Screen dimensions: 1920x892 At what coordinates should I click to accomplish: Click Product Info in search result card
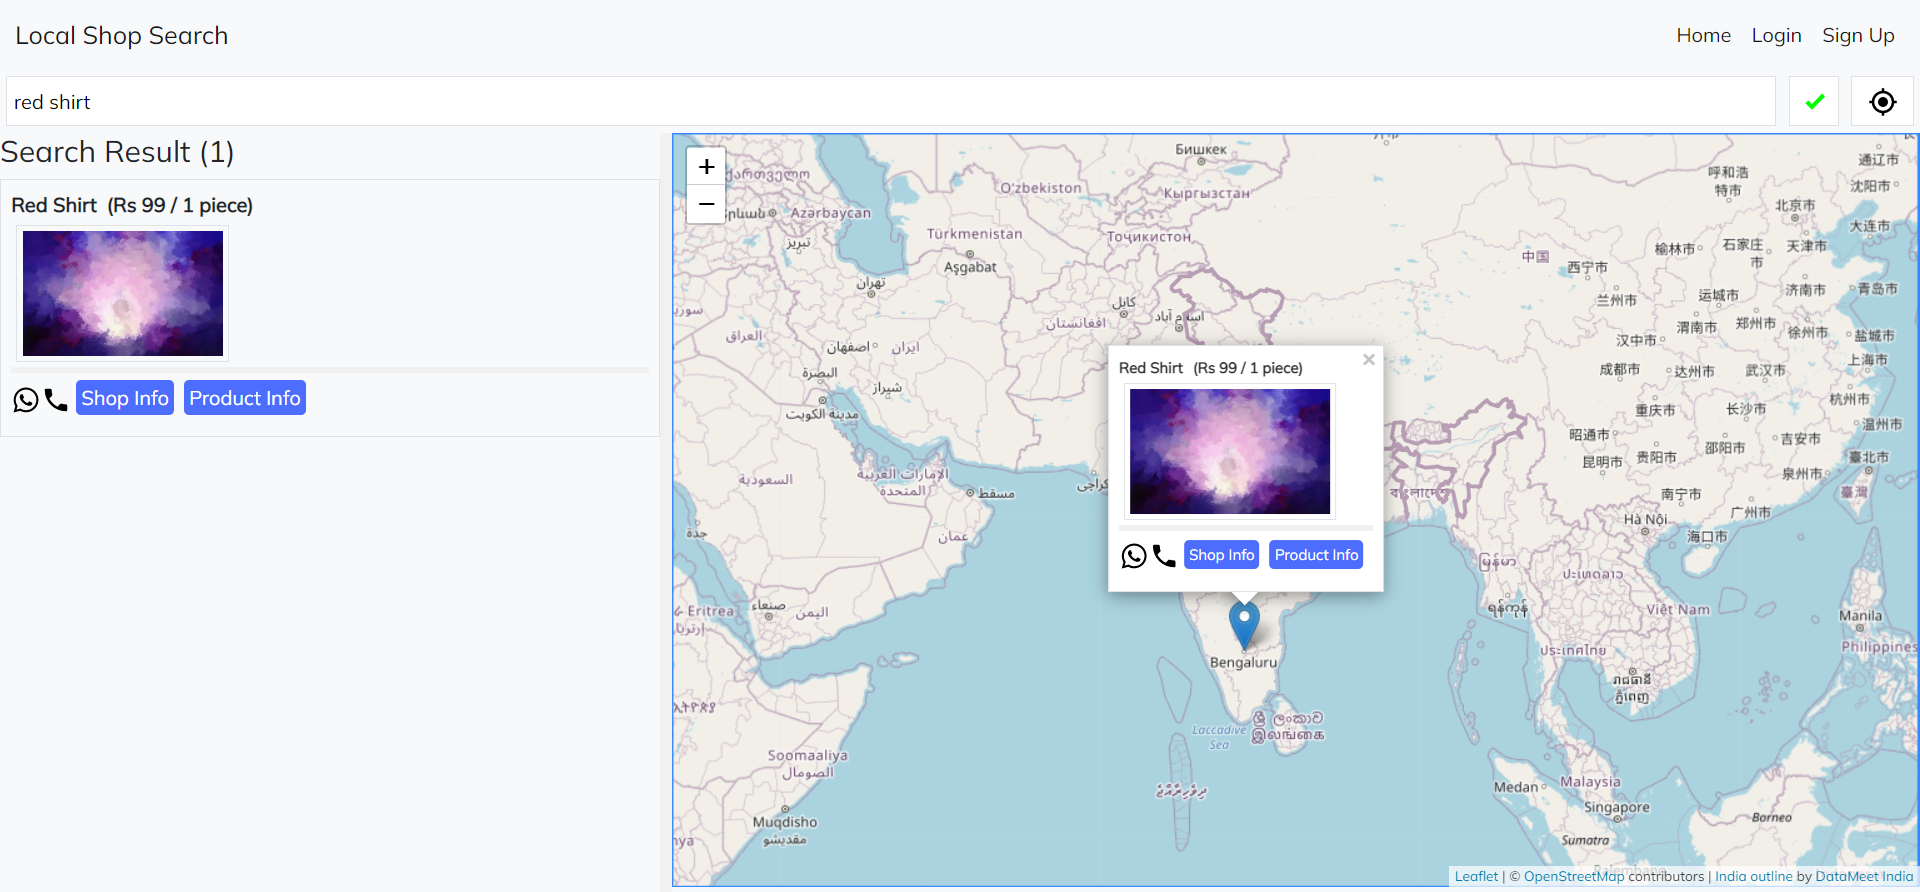[245, 398]
